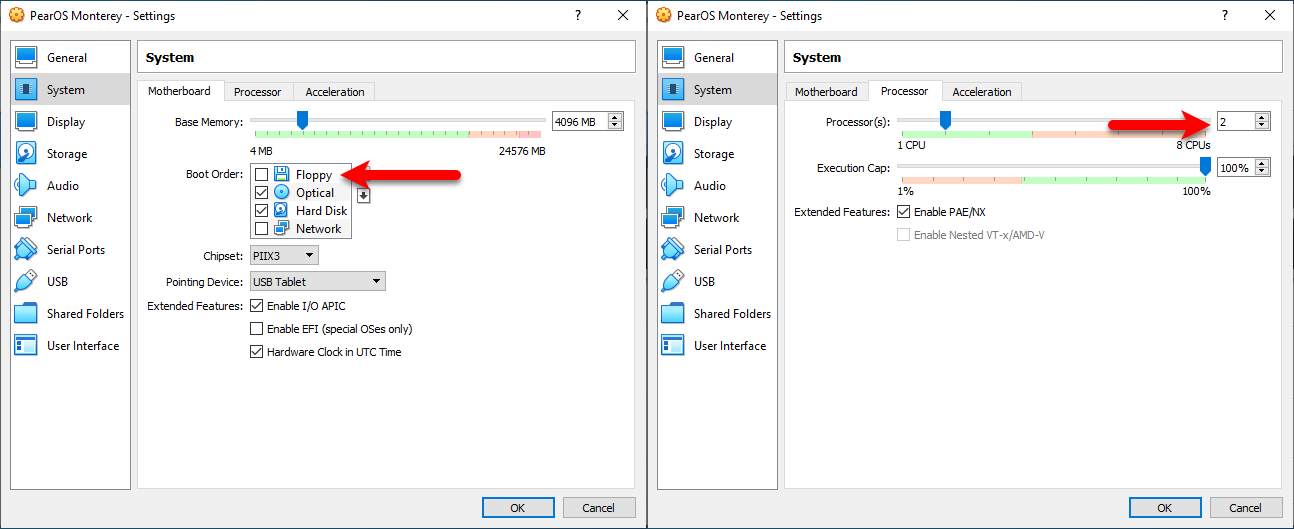Enable the Network boot order checkbox

(x=261, y=228)
